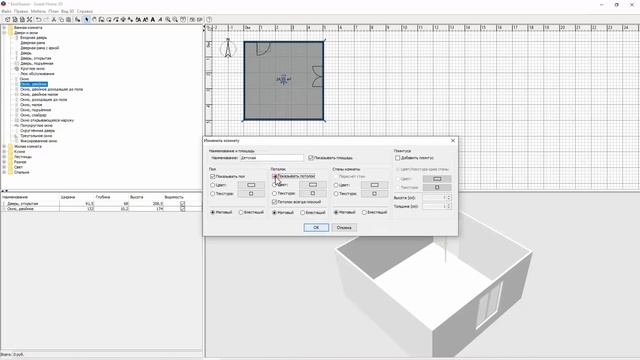Viewport: 640px width, 360px height.
Task: Activate the Create dimensions tool
Action: 123,19
